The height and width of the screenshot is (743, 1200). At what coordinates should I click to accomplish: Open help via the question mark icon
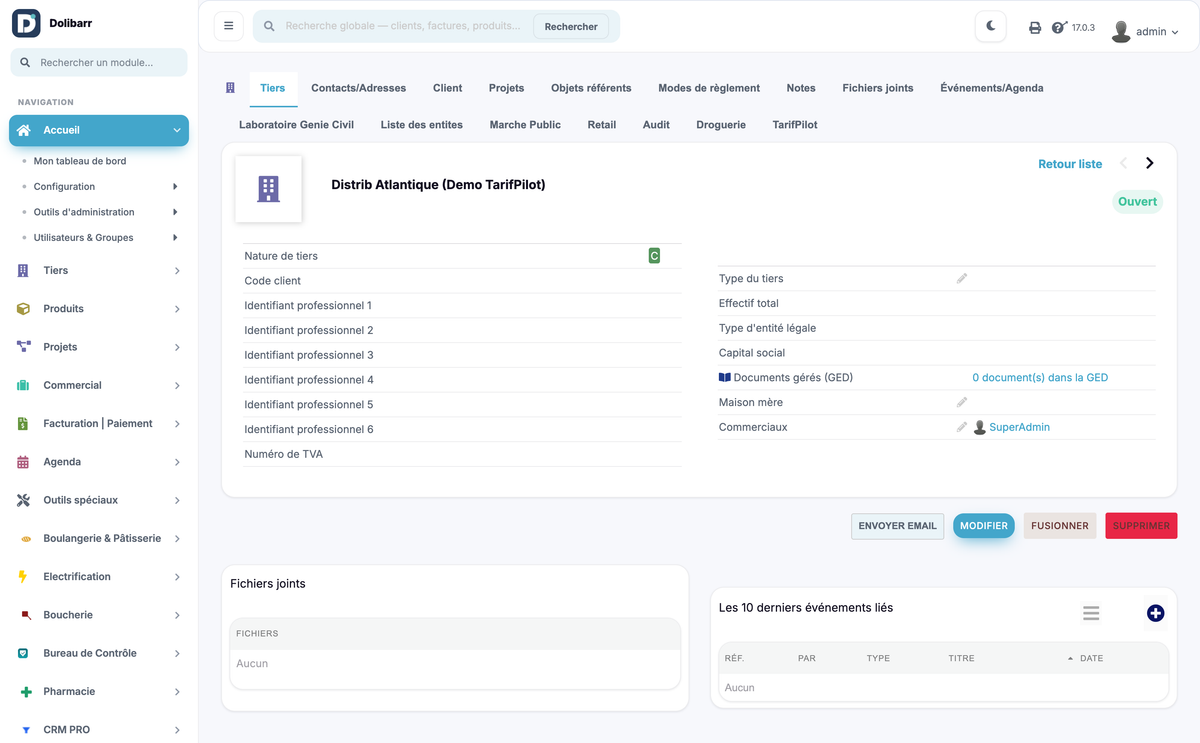[x=1059, y=28]
